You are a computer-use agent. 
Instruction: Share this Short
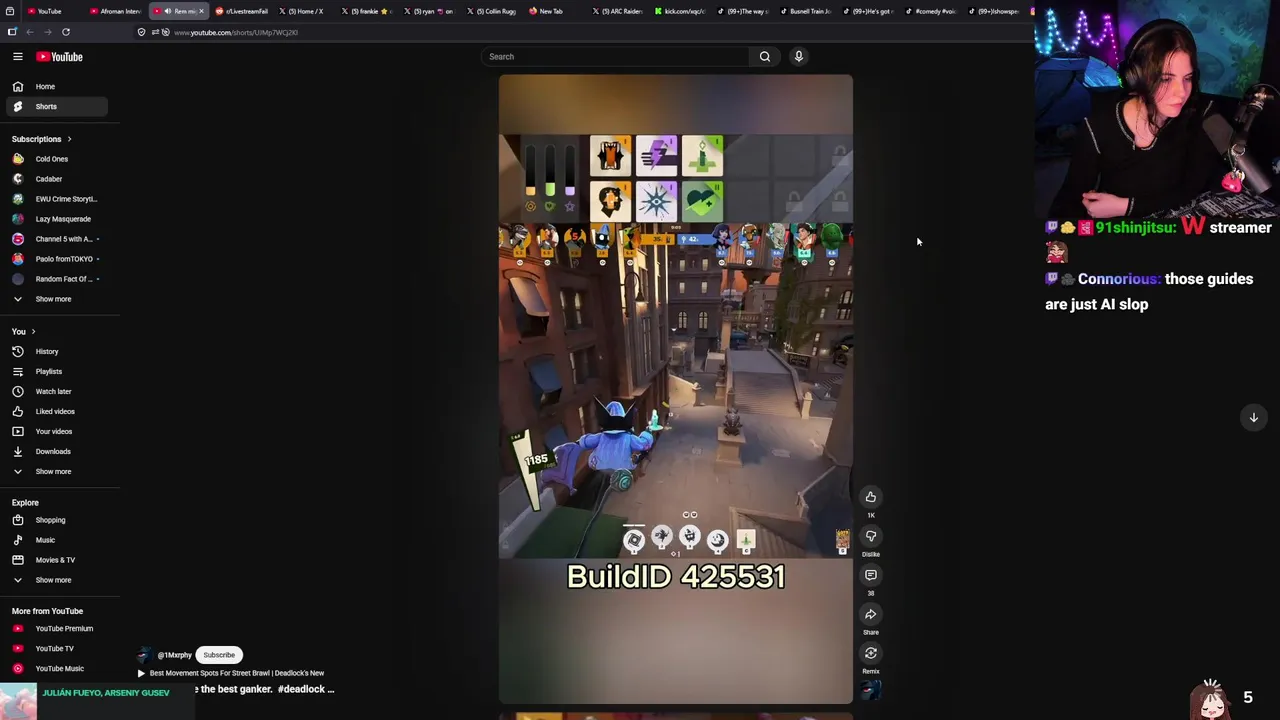[871, 614]
